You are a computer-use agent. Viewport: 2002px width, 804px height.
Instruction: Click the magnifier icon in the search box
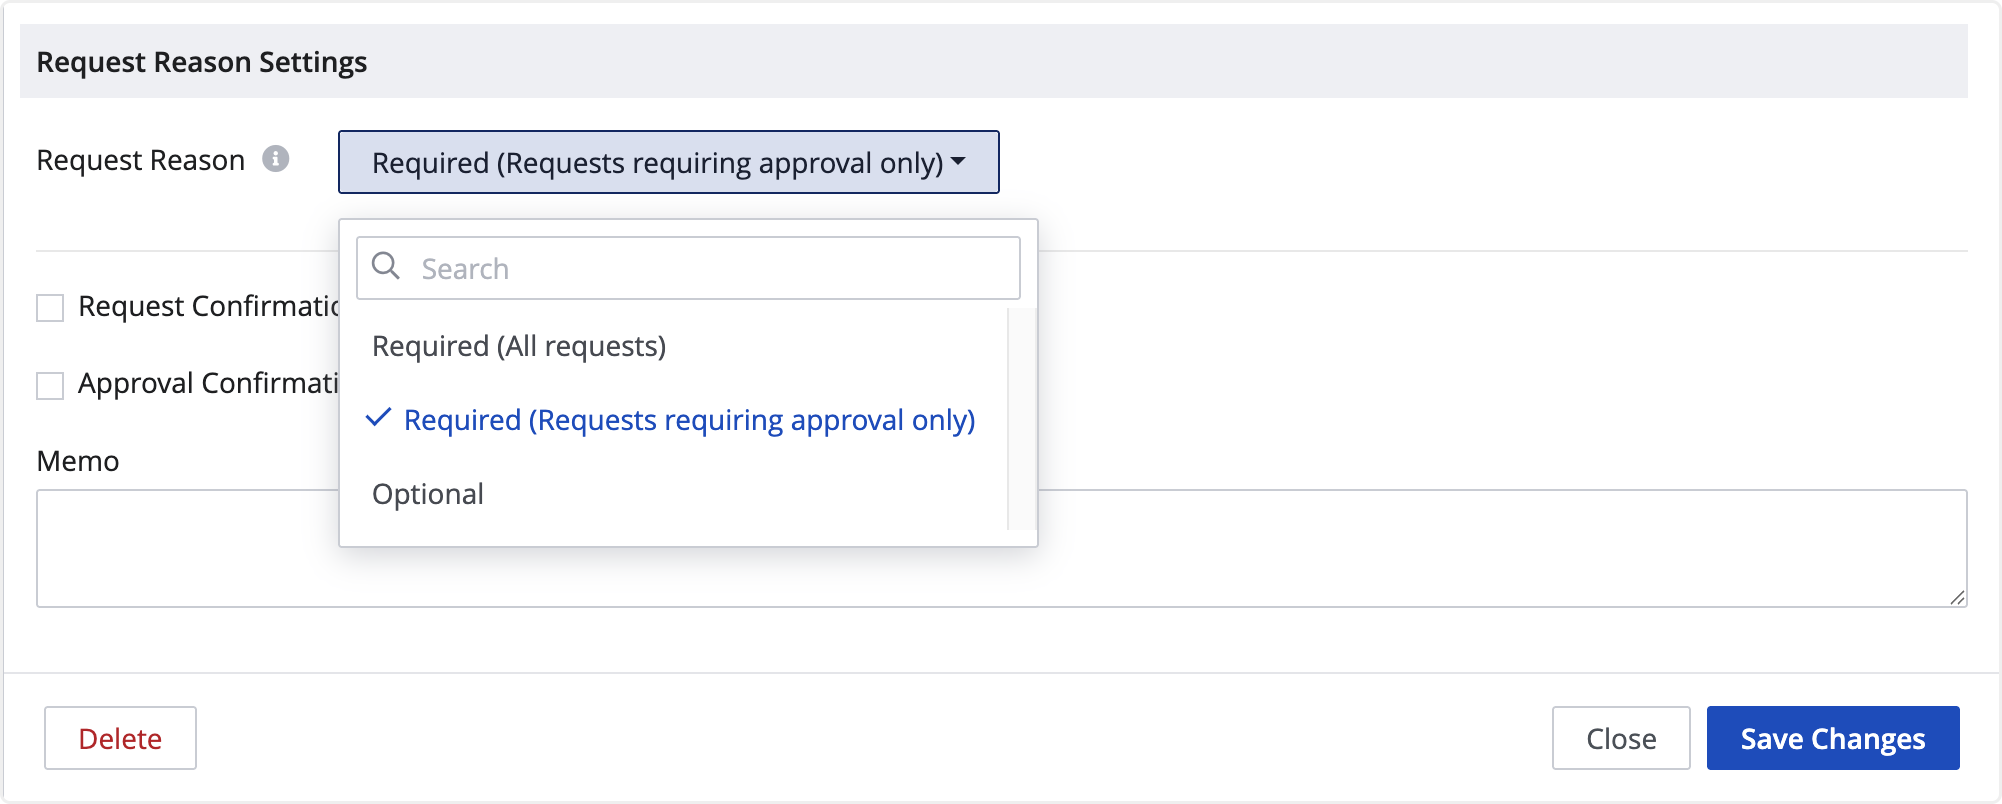point(386,266)
